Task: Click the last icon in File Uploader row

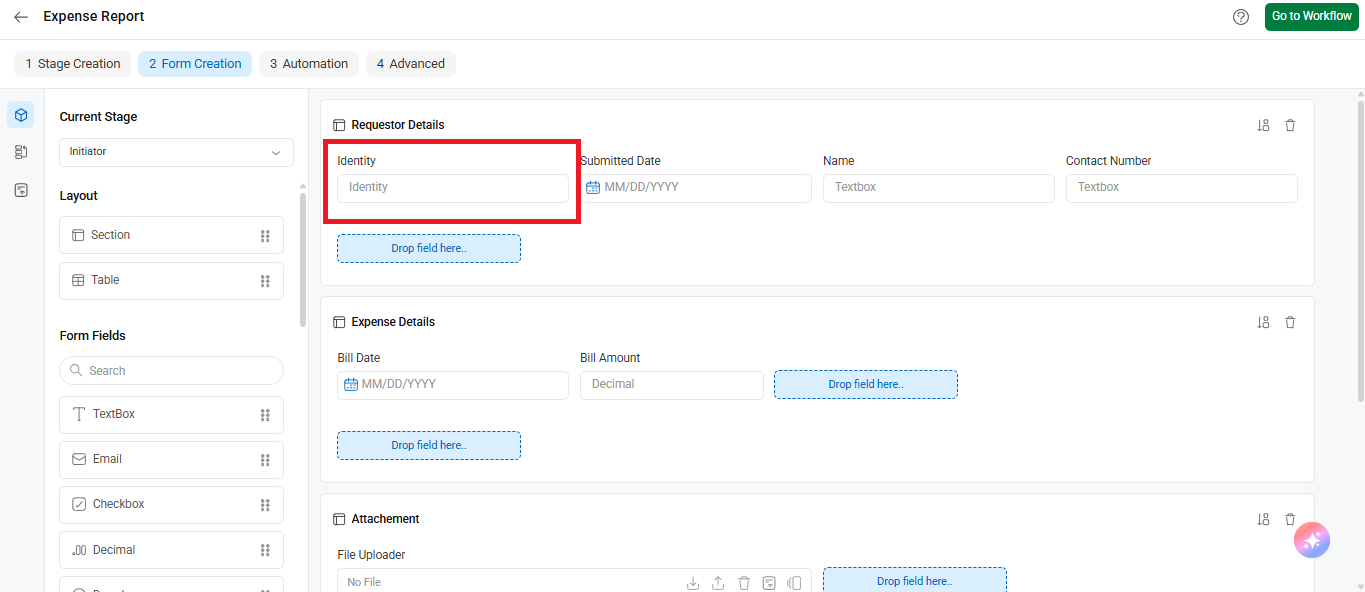Action: [794, 583]
